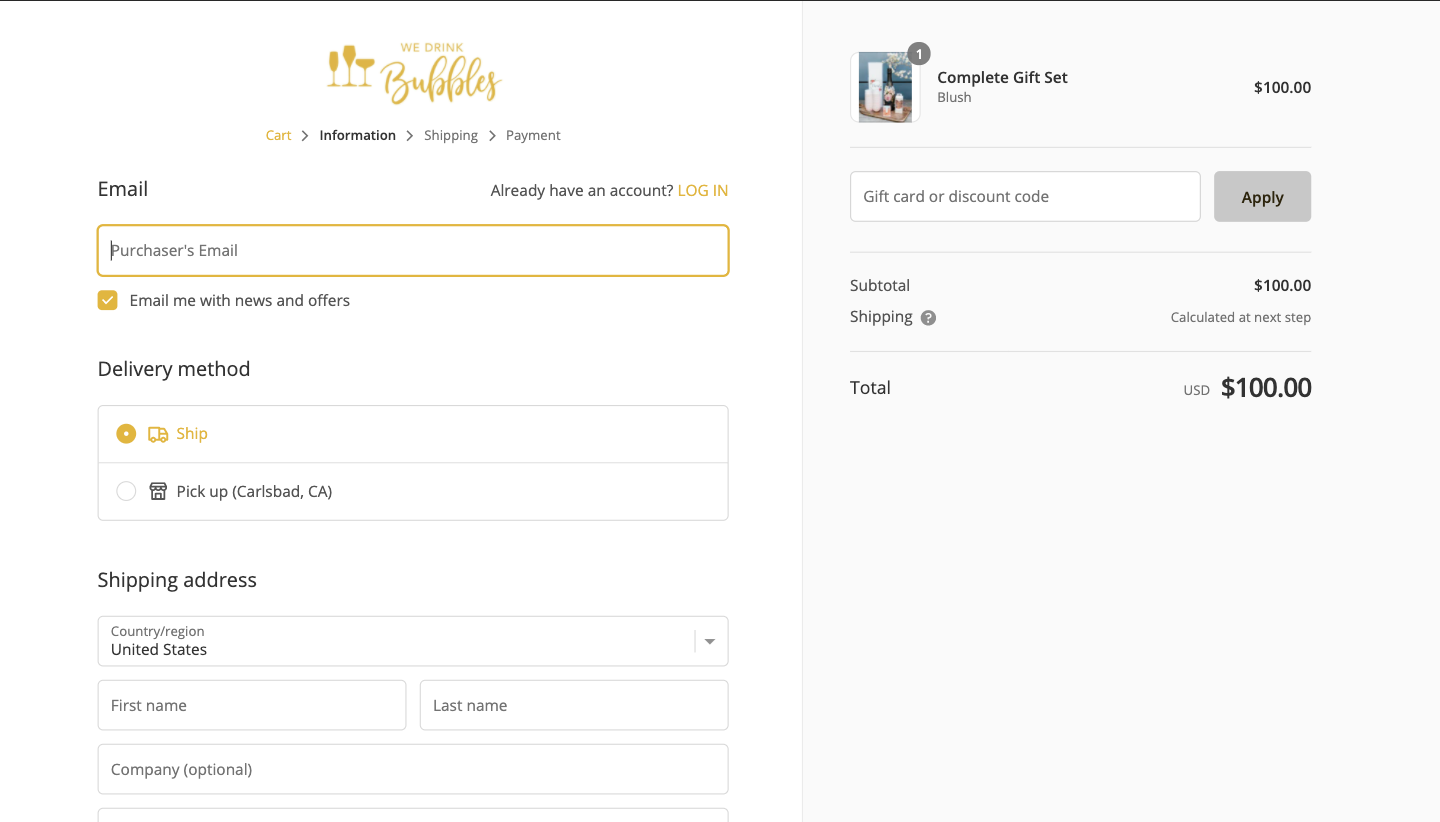Screen dimensions: 1440x822
Task: Switch to the Shipping breadcrumb step
Action: tap(451, 136)
